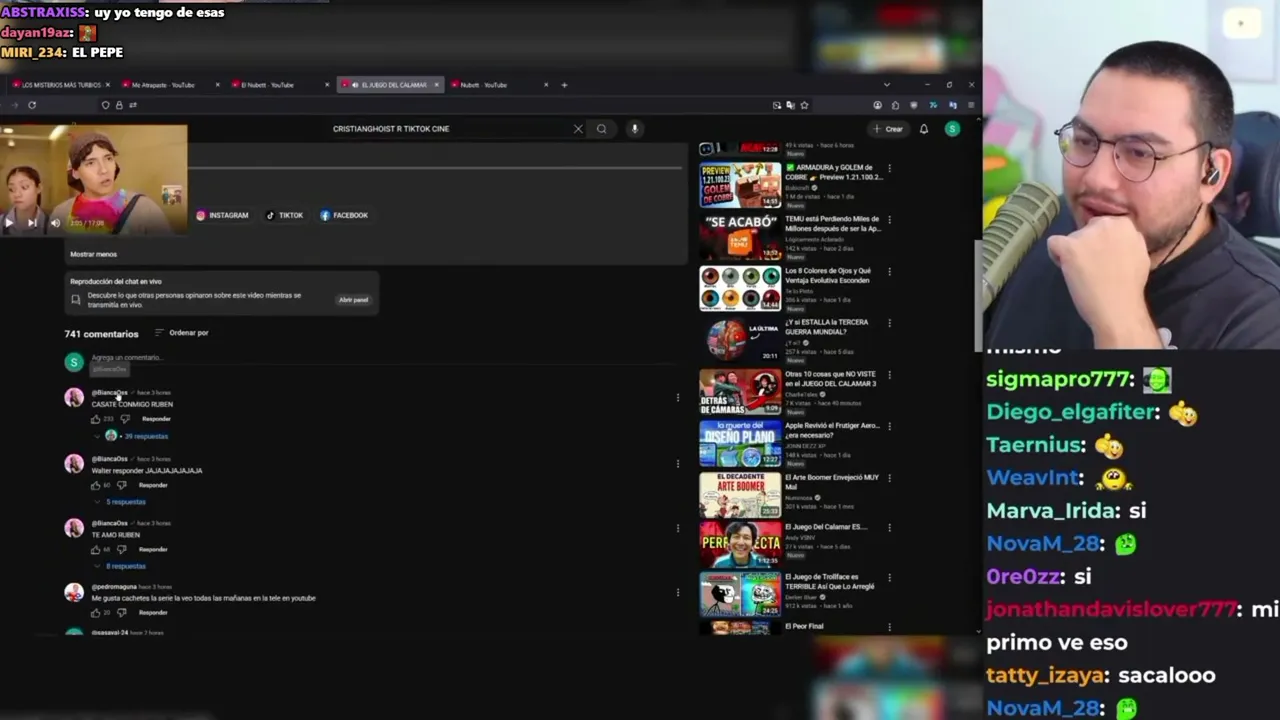Open the FACEBOOK link in description
This screenshot has width=1280, height=720.
click(x=344, y=215)
